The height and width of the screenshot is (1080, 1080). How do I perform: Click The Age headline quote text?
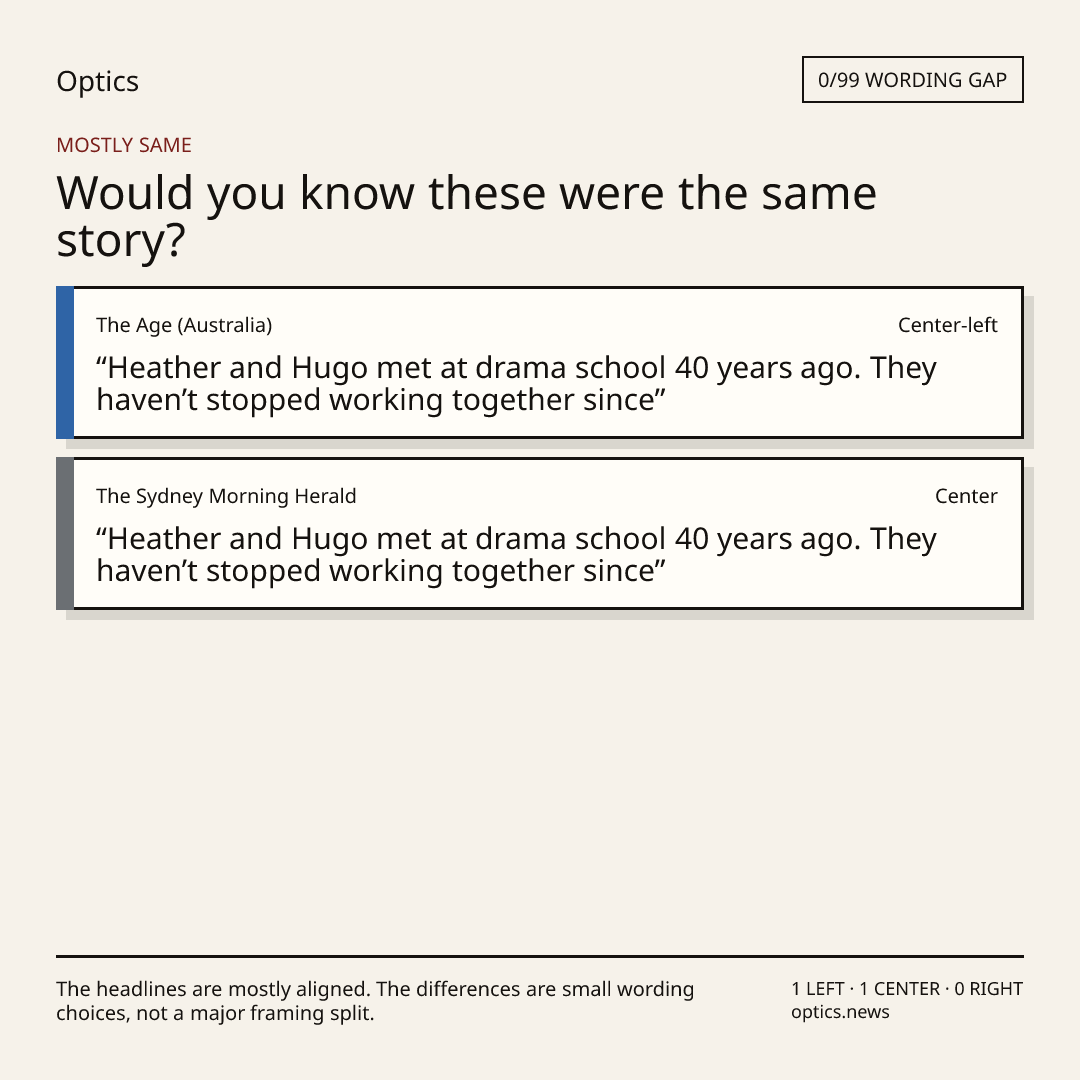tap(517, 384)
